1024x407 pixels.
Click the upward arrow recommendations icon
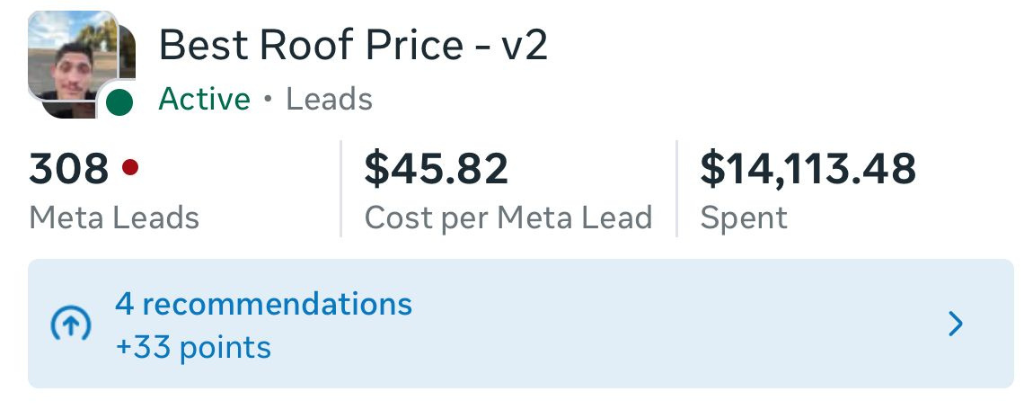70,324
